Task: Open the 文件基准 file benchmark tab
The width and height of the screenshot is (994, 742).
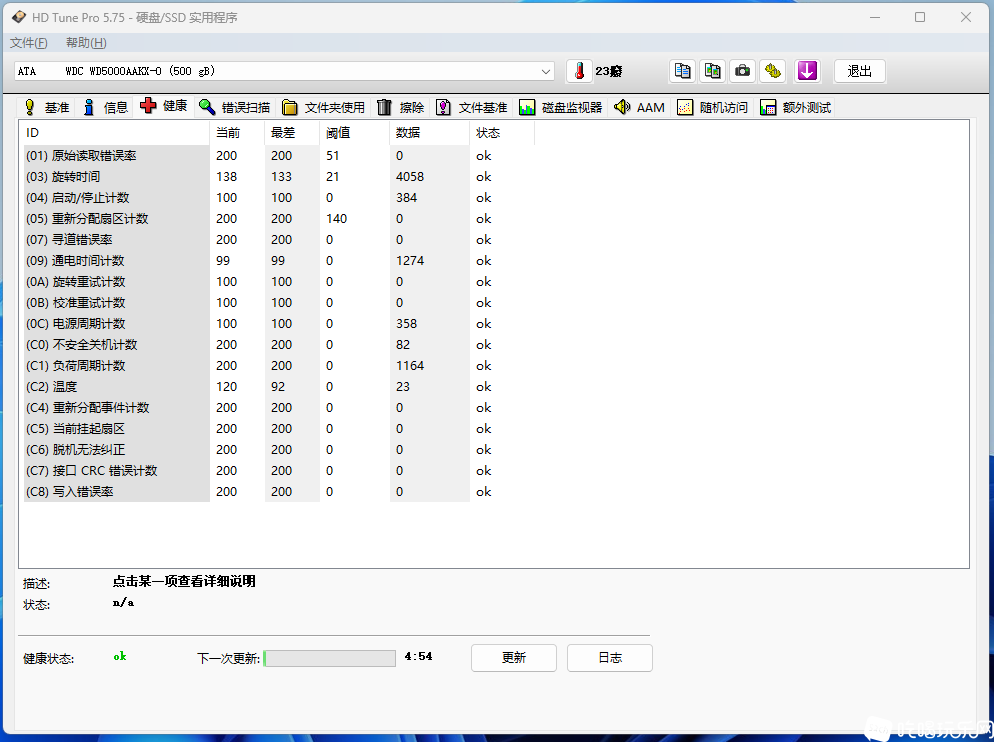Action: [x=472, y=107]
